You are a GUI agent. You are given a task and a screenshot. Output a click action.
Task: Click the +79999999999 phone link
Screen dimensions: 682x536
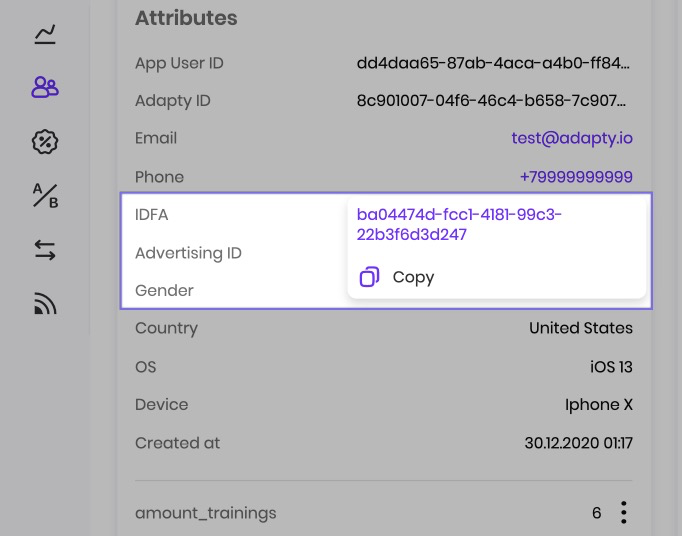click(x=576, y=177)
